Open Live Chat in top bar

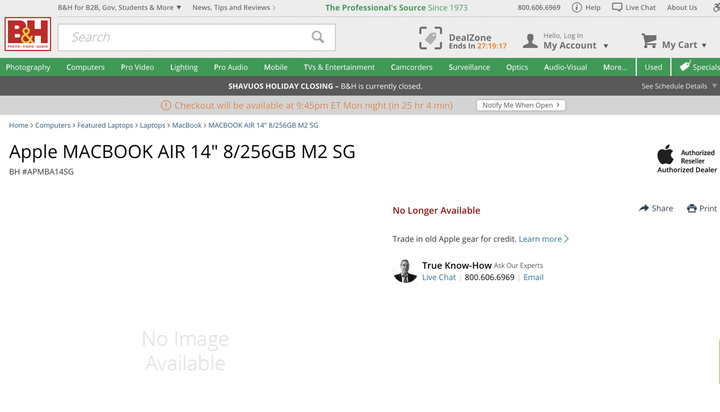pyautogui.click(x=638, y=7)
